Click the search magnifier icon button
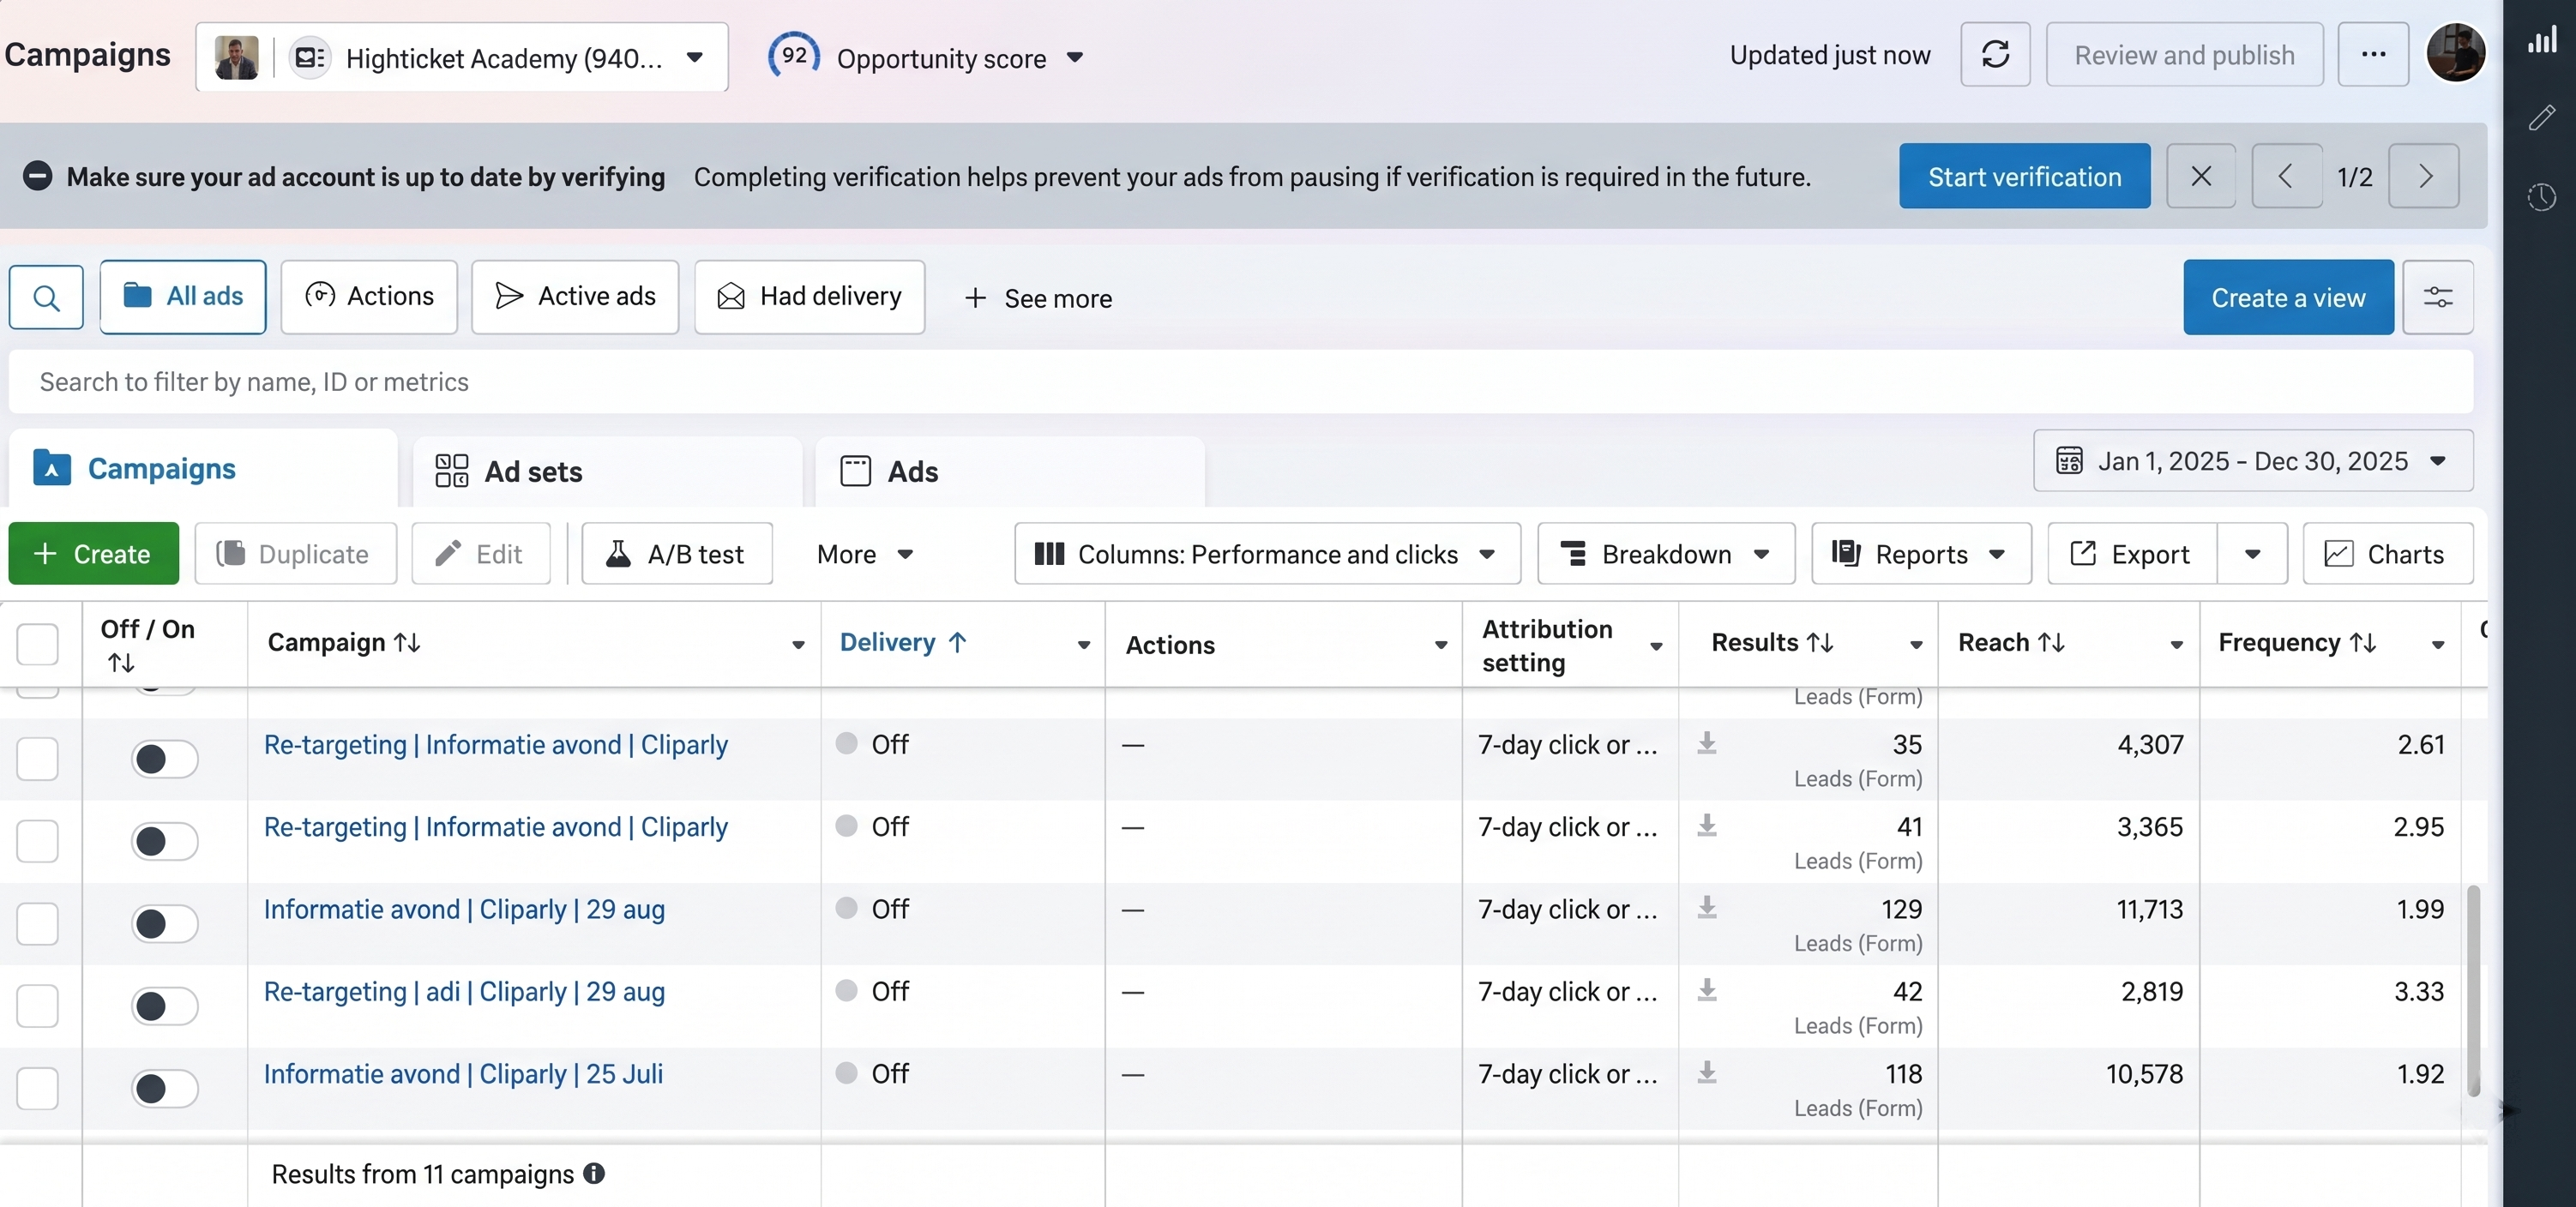This screenshot has height=1207, width=2576. click(x=46, y=297)
